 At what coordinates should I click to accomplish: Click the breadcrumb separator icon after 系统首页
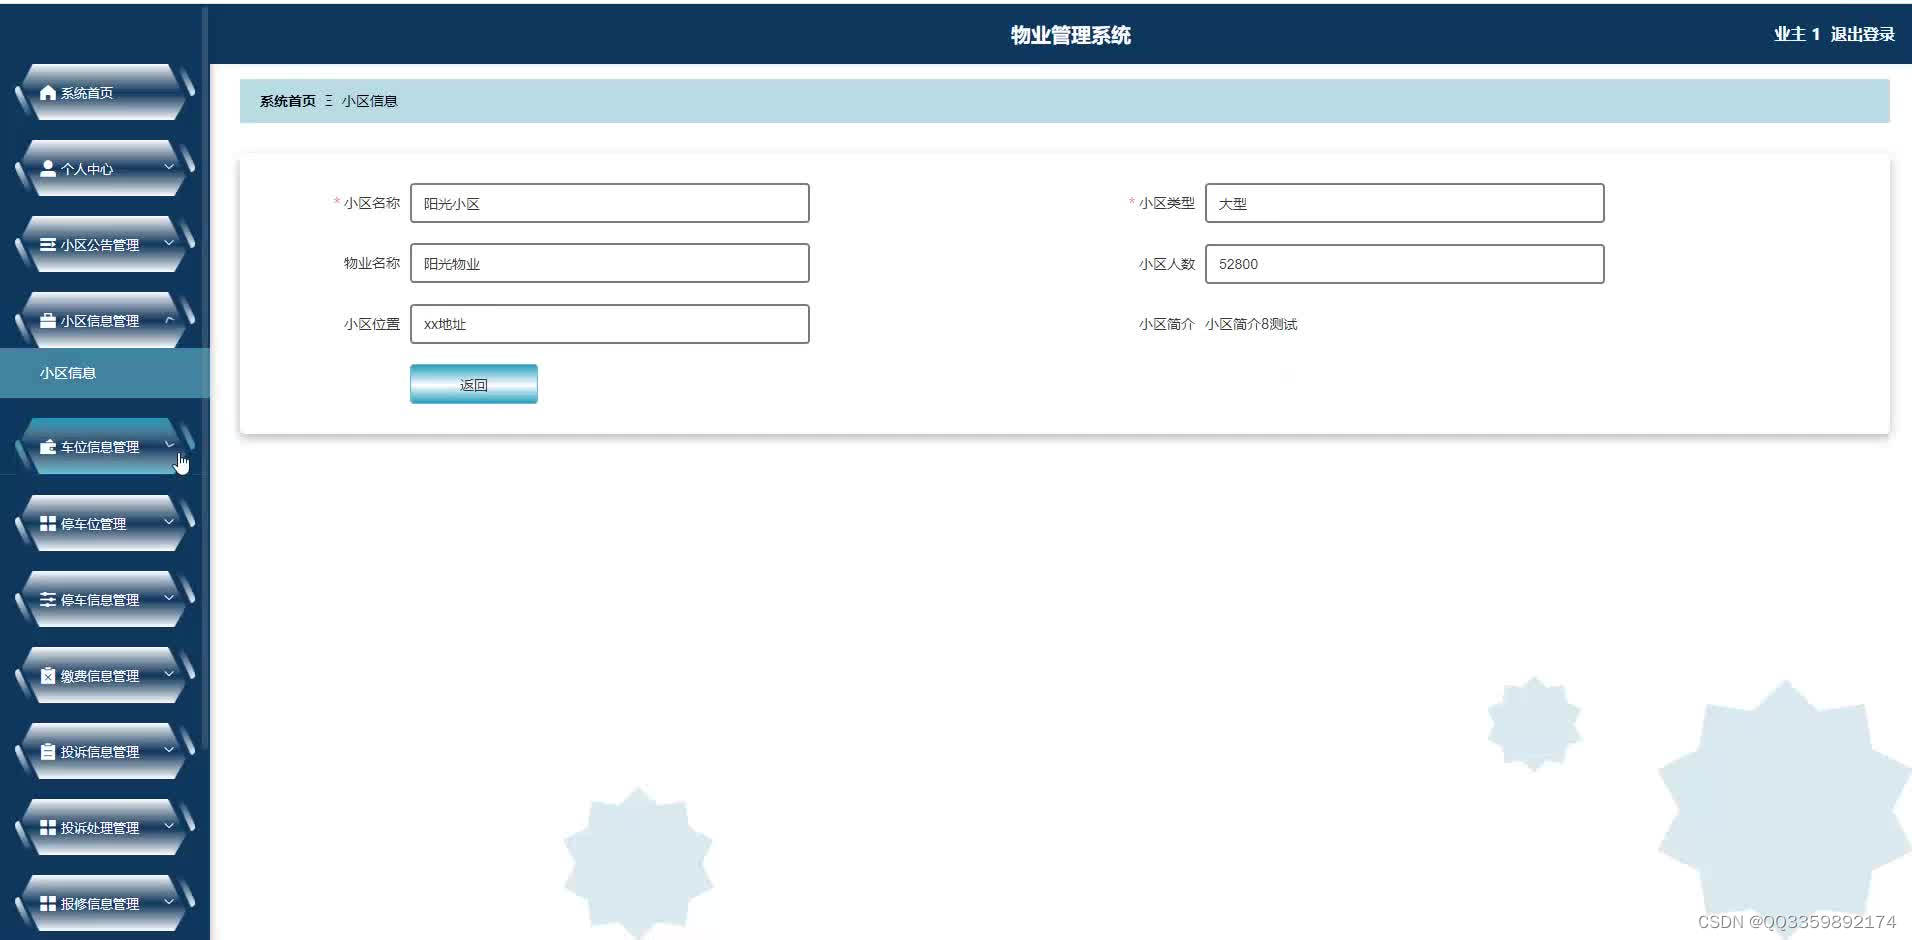pyautogui.click(x=329, y=101)
